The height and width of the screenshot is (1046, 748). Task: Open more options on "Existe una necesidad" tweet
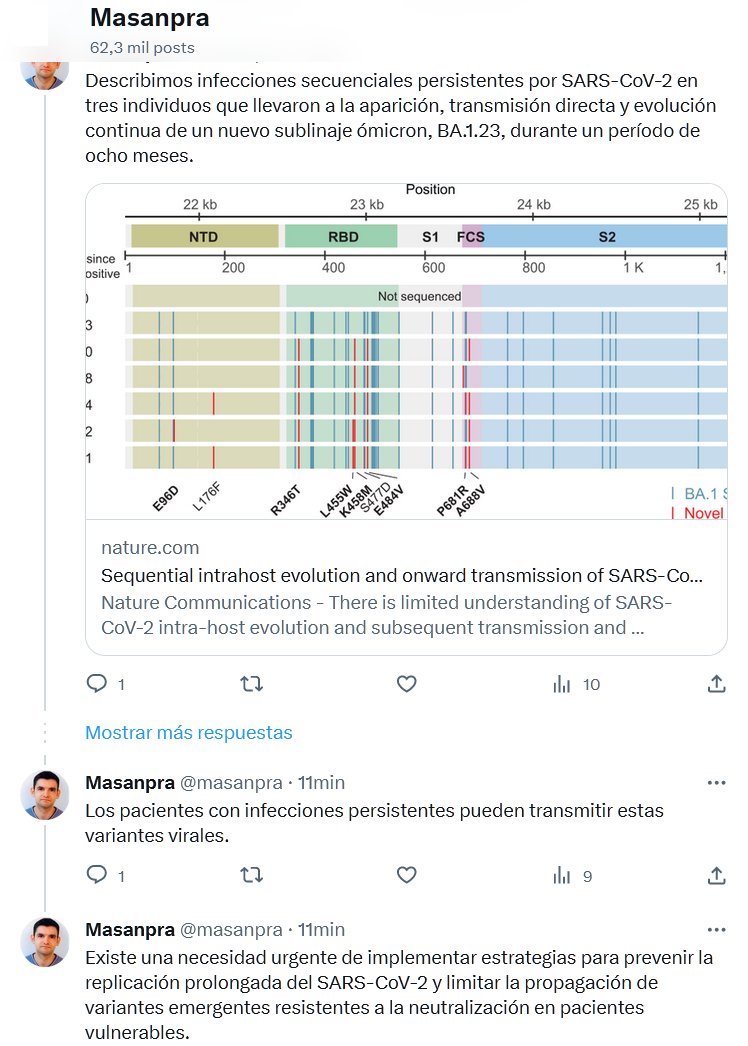716,929
